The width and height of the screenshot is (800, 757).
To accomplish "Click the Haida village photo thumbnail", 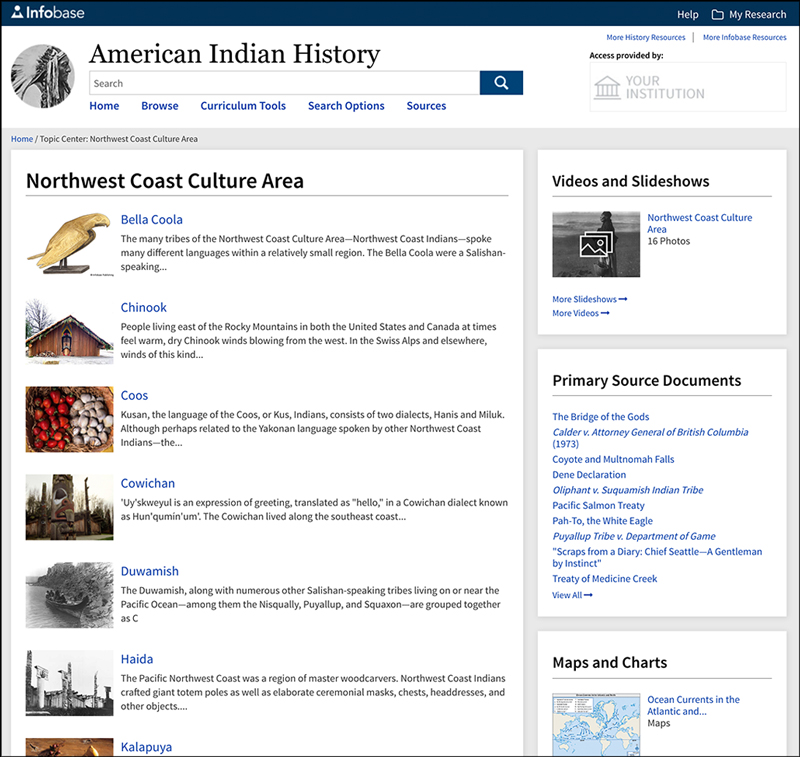I will tap(69, 683).
